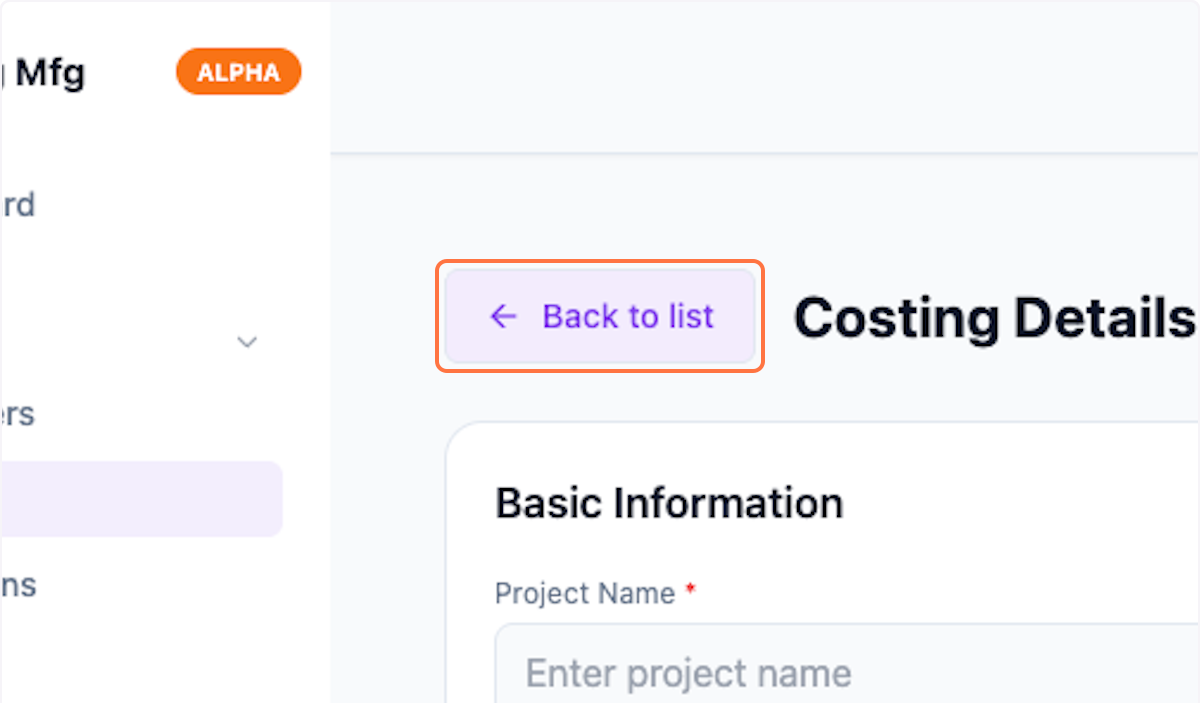Select the highlighted active sidebar item
Viewport: 1200px width, 703px height.
(140, 499)
